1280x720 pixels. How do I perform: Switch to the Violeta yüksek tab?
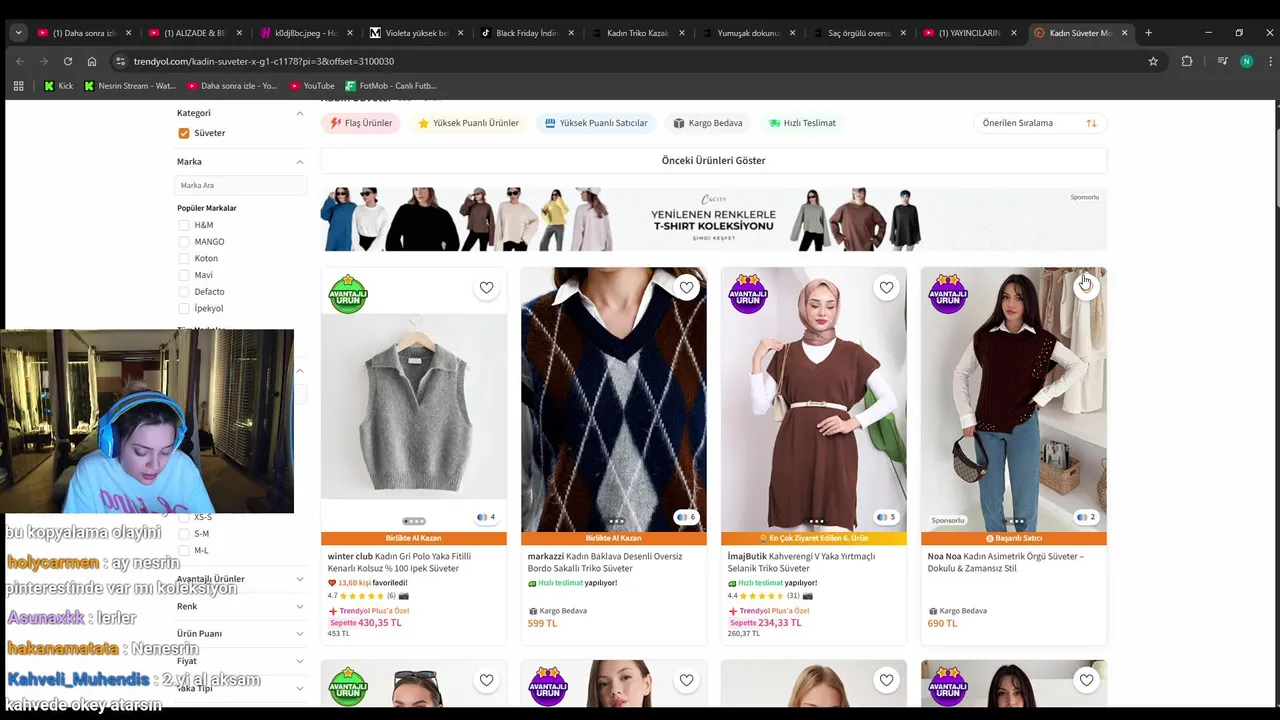(415, 33)
